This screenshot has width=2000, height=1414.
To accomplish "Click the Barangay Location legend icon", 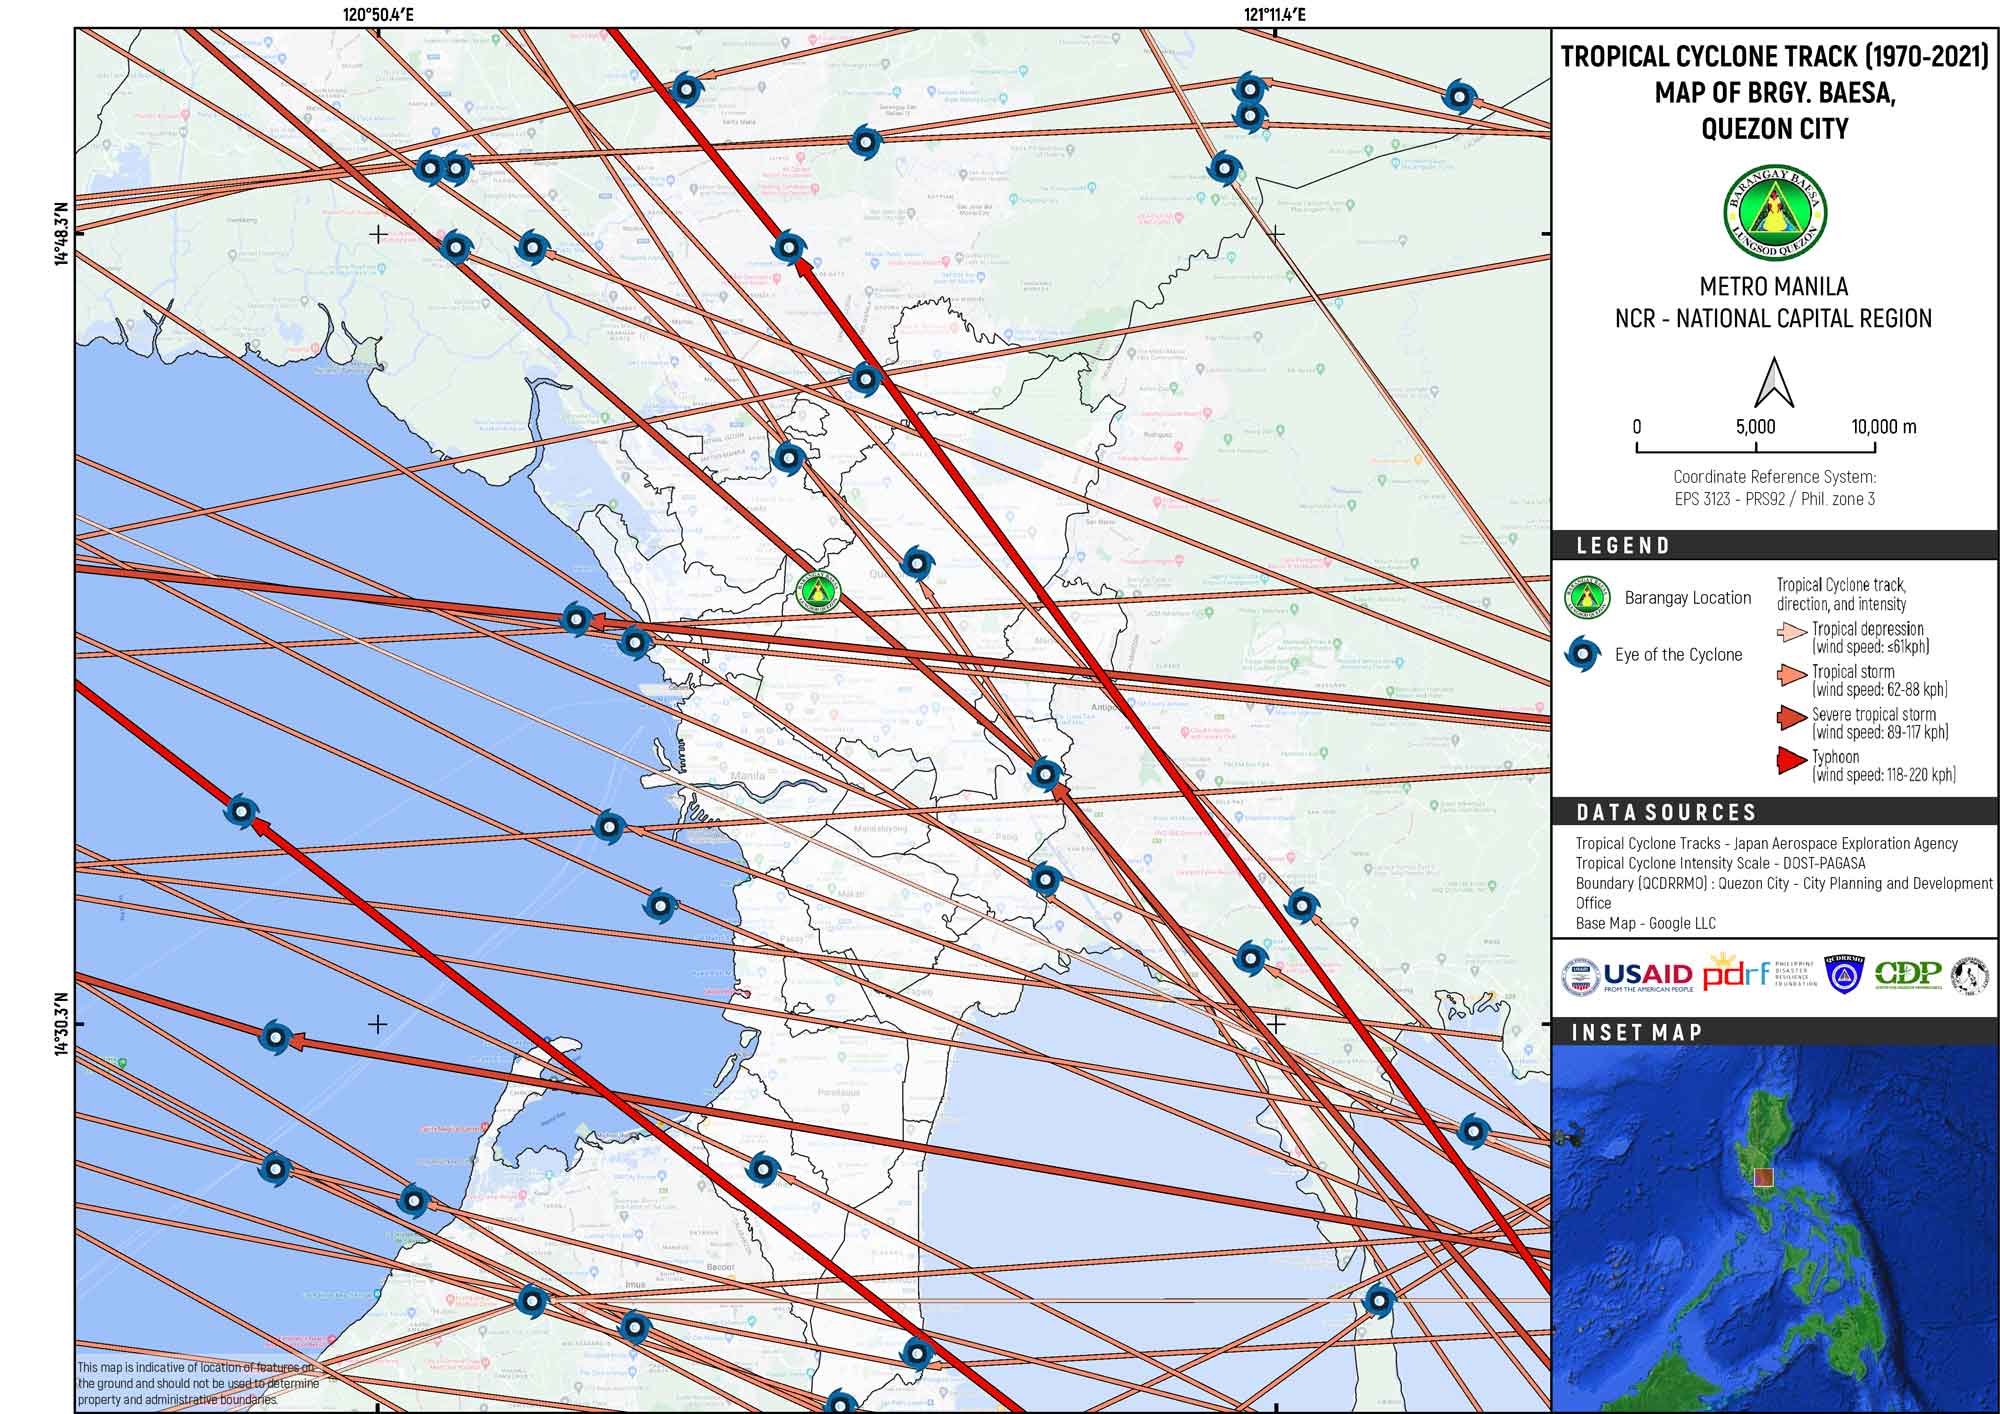I will click(x=1587, y=598).
